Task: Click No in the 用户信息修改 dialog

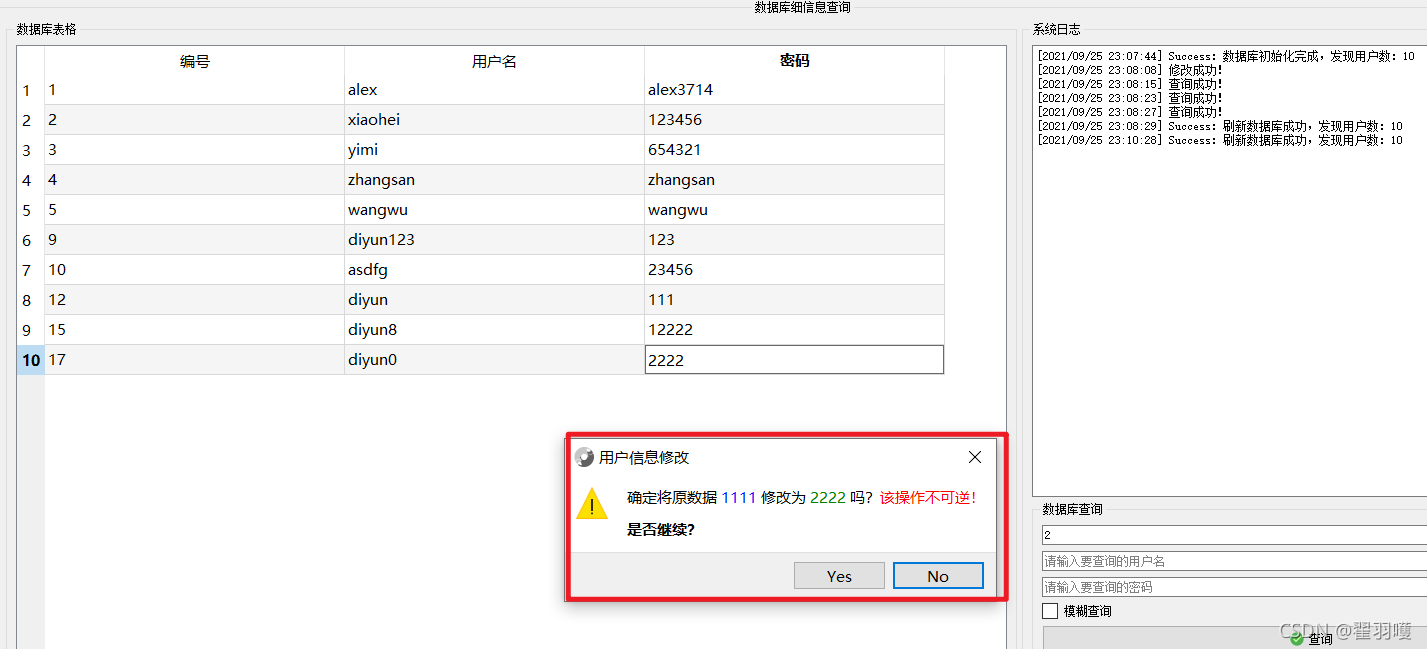Action: [x=938, y=576]
